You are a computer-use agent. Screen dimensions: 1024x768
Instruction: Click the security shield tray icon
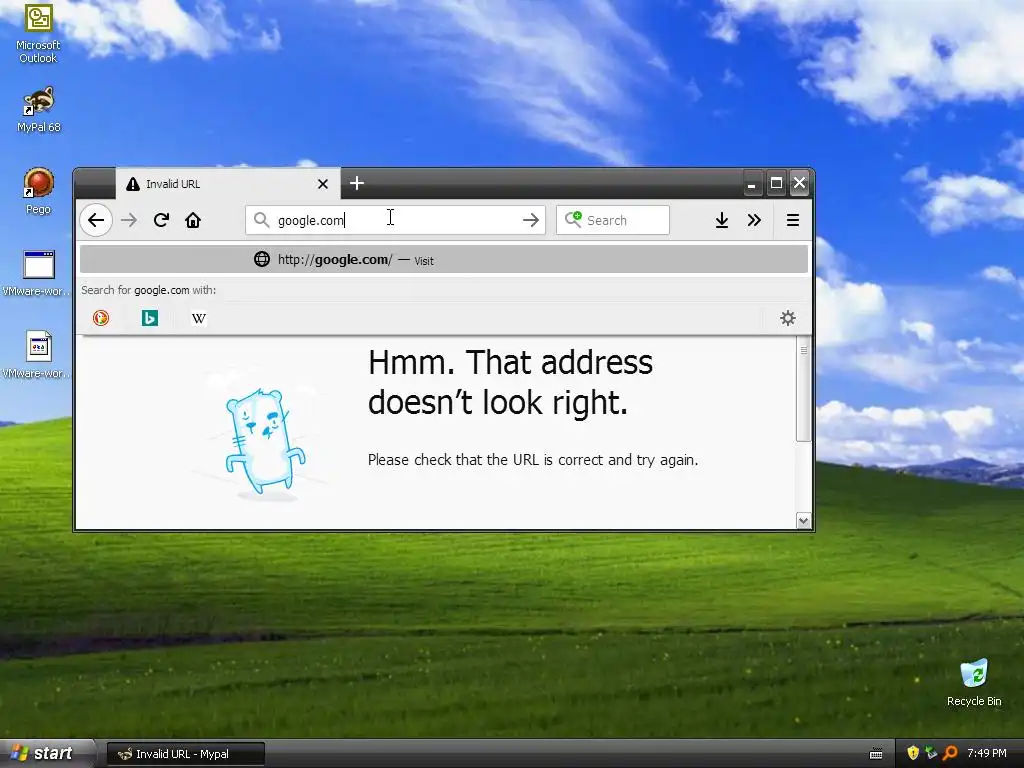tap(913, 753)
